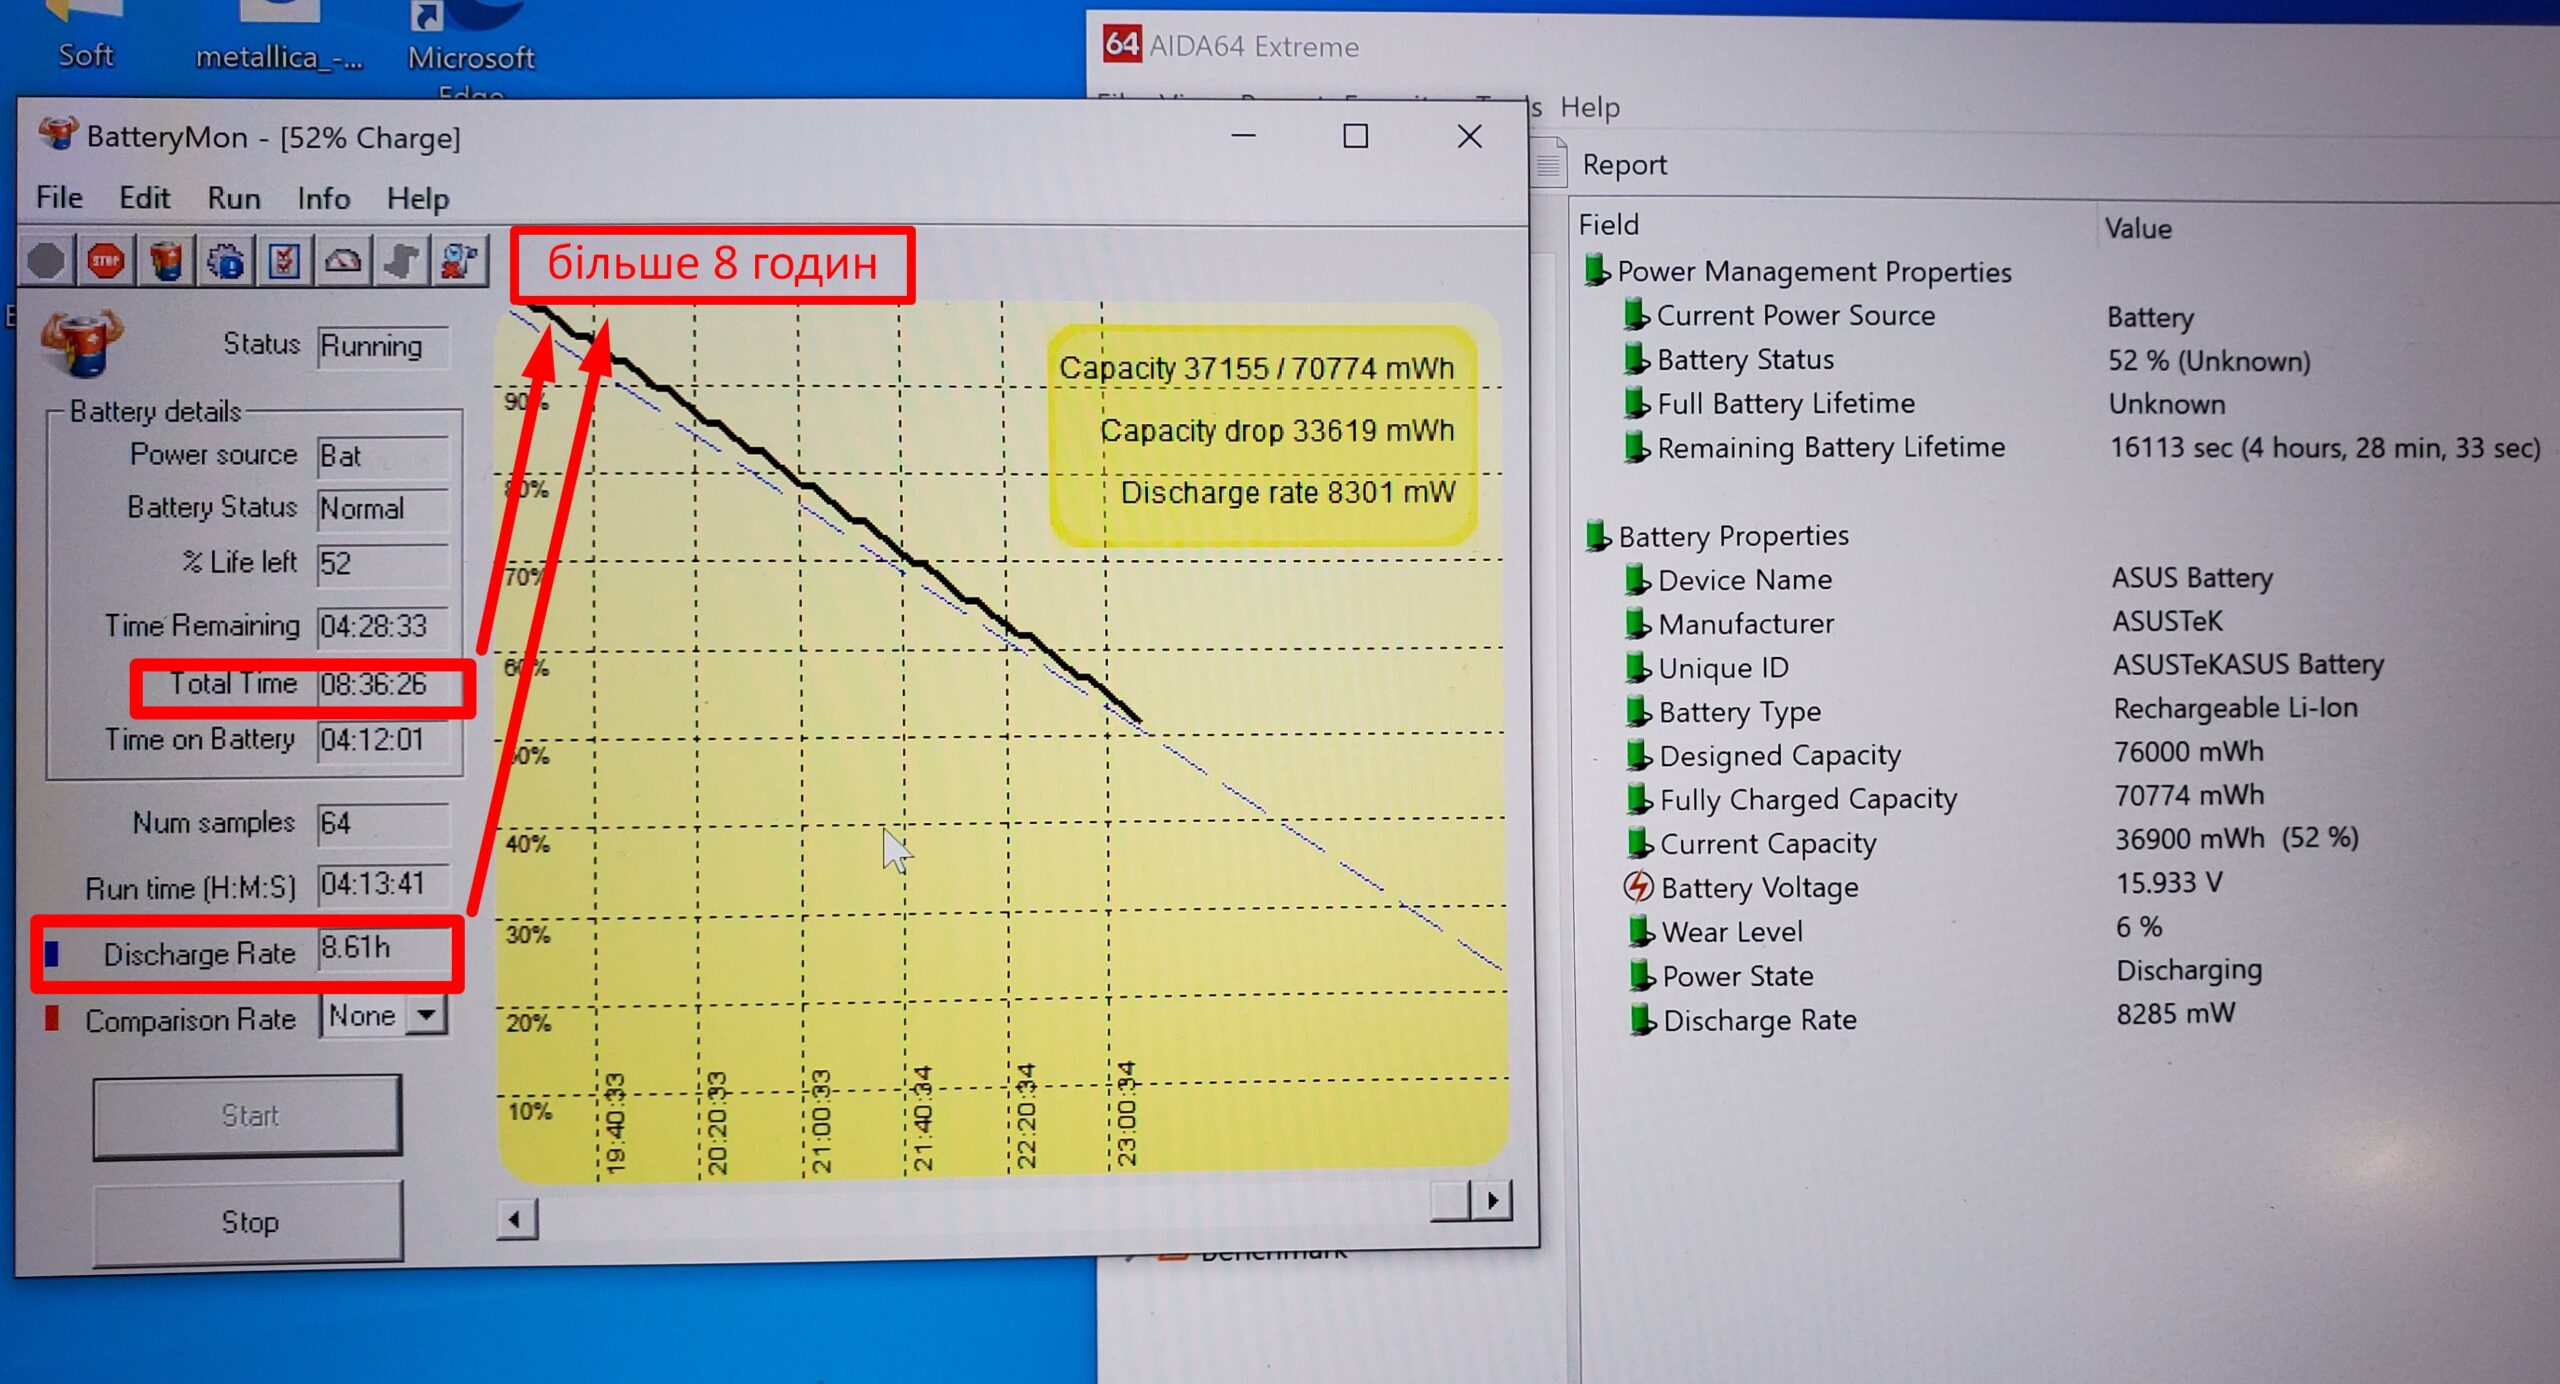The image size is (2560, 1384).
Task: Click the Value column header
Action: 2137,228
